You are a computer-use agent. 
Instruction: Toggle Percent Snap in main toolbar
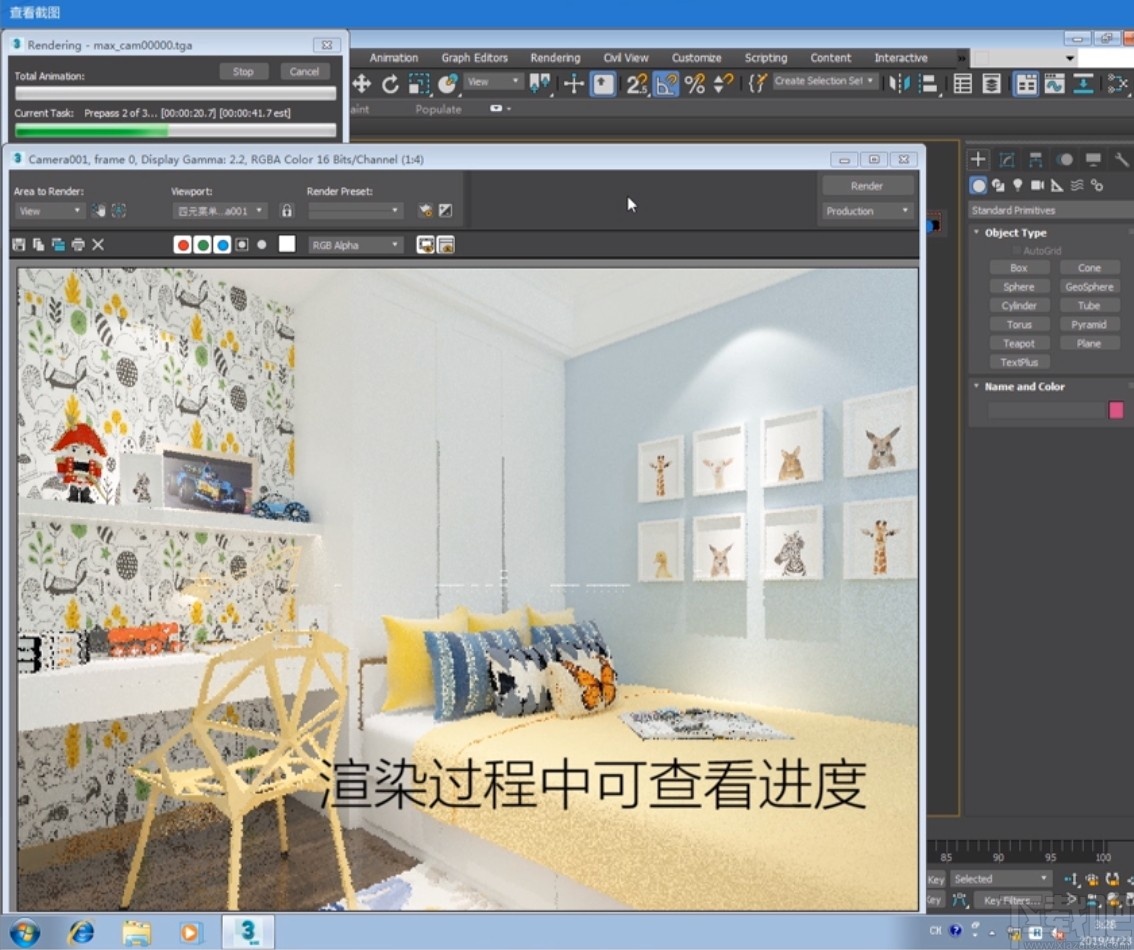point(695,84)
